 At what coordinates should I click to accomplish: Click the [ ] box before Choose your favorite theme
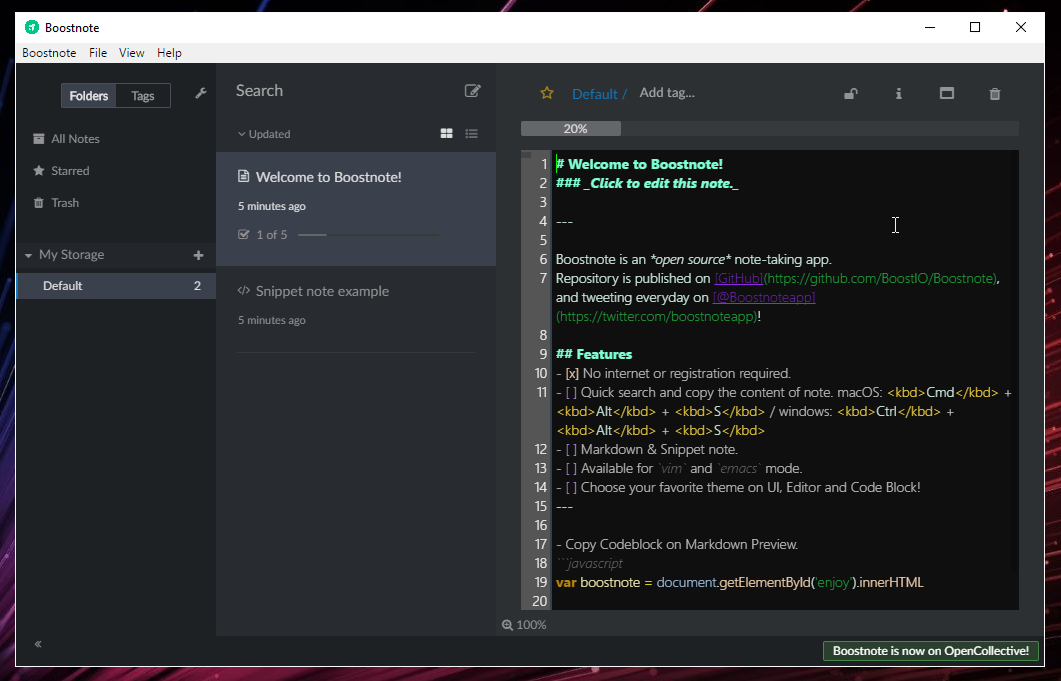571,487
